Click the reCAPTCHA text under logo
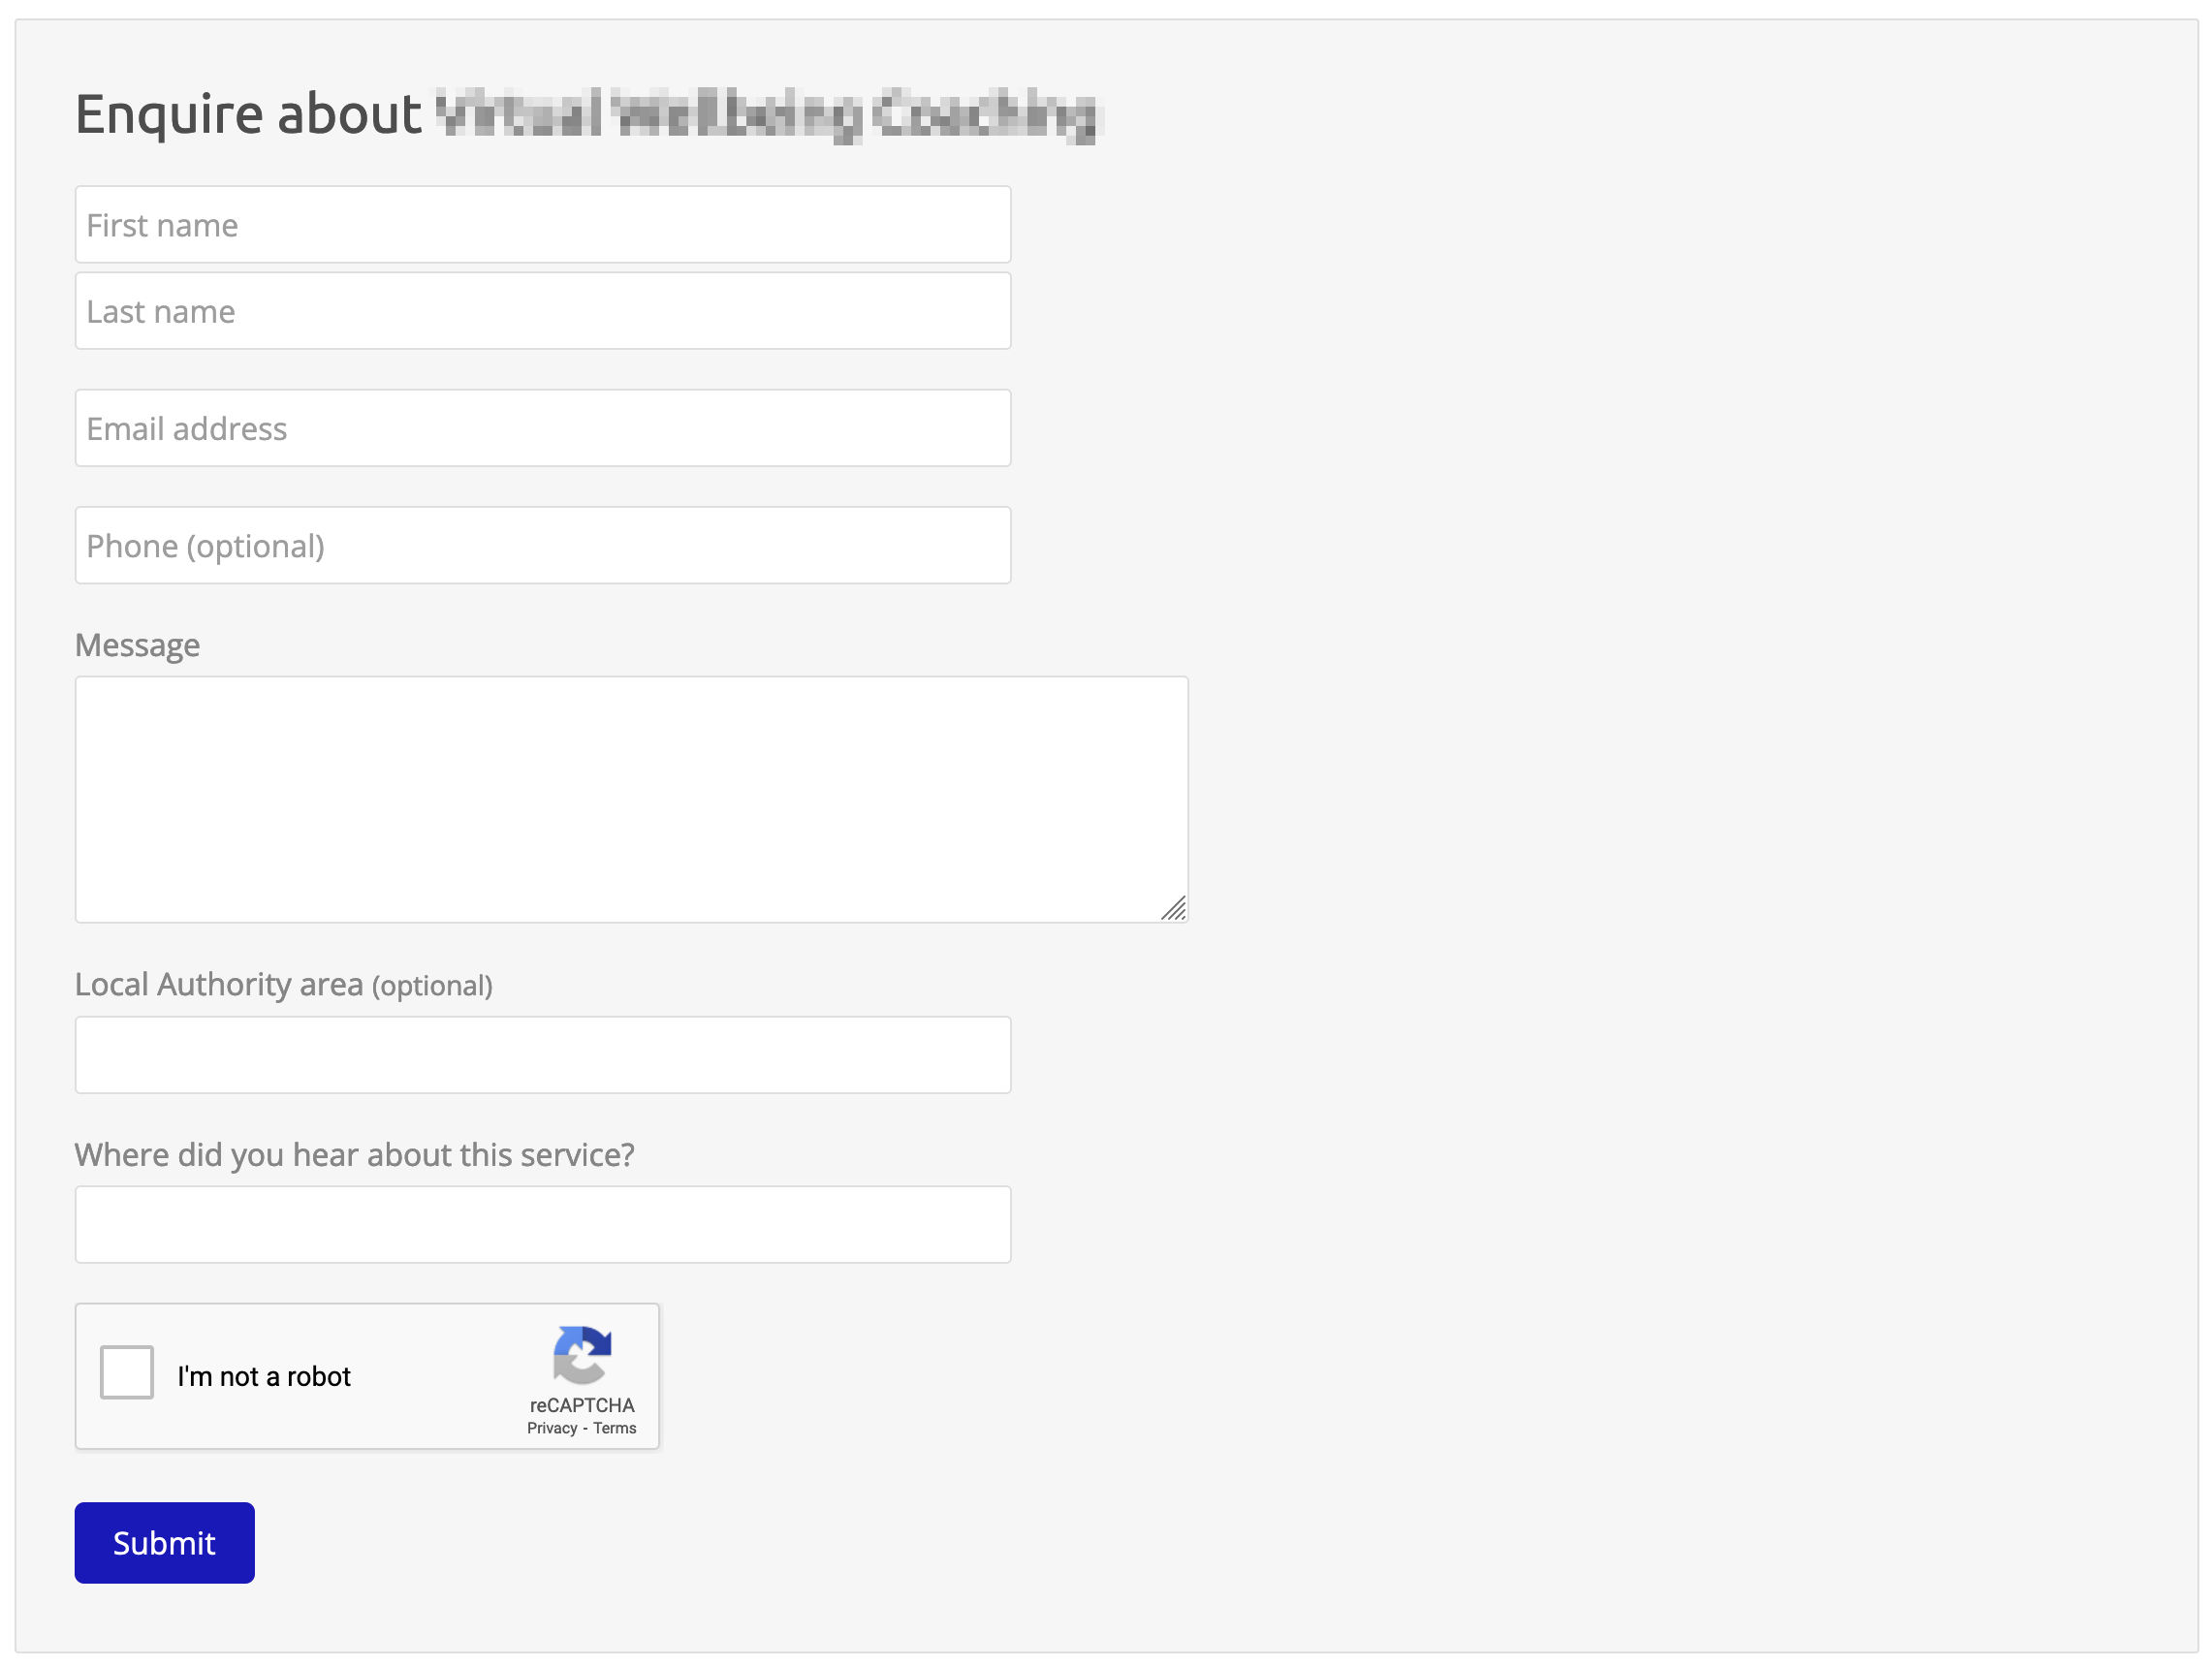 (582, 1405)
